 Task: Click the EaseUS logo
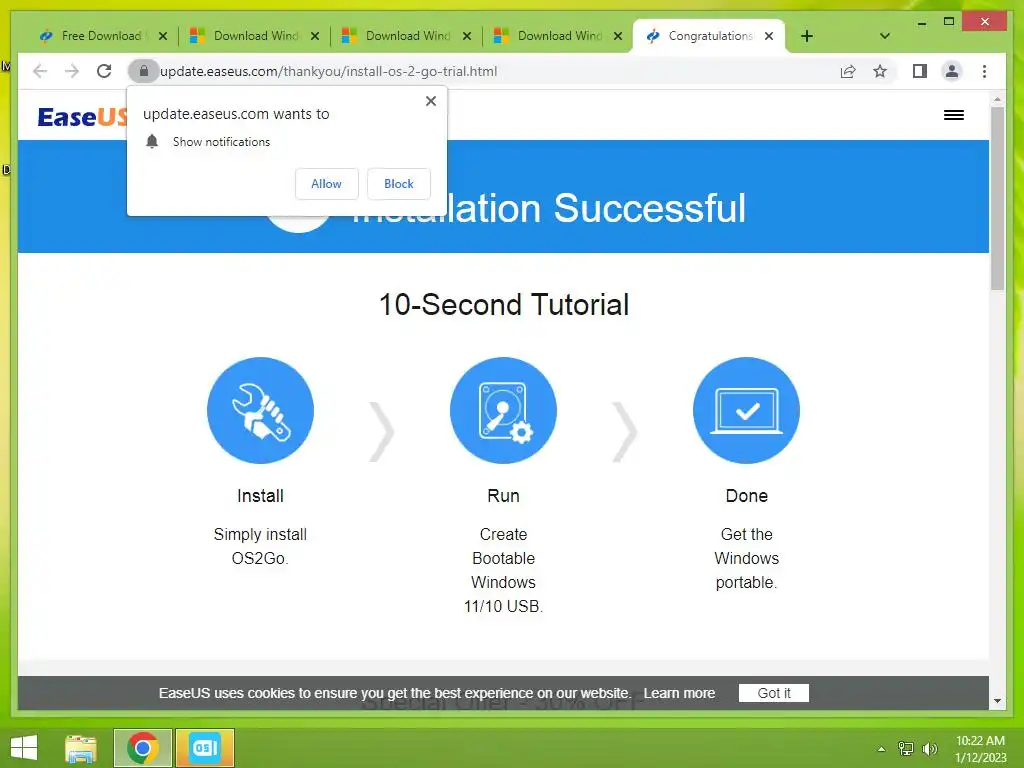82,117
